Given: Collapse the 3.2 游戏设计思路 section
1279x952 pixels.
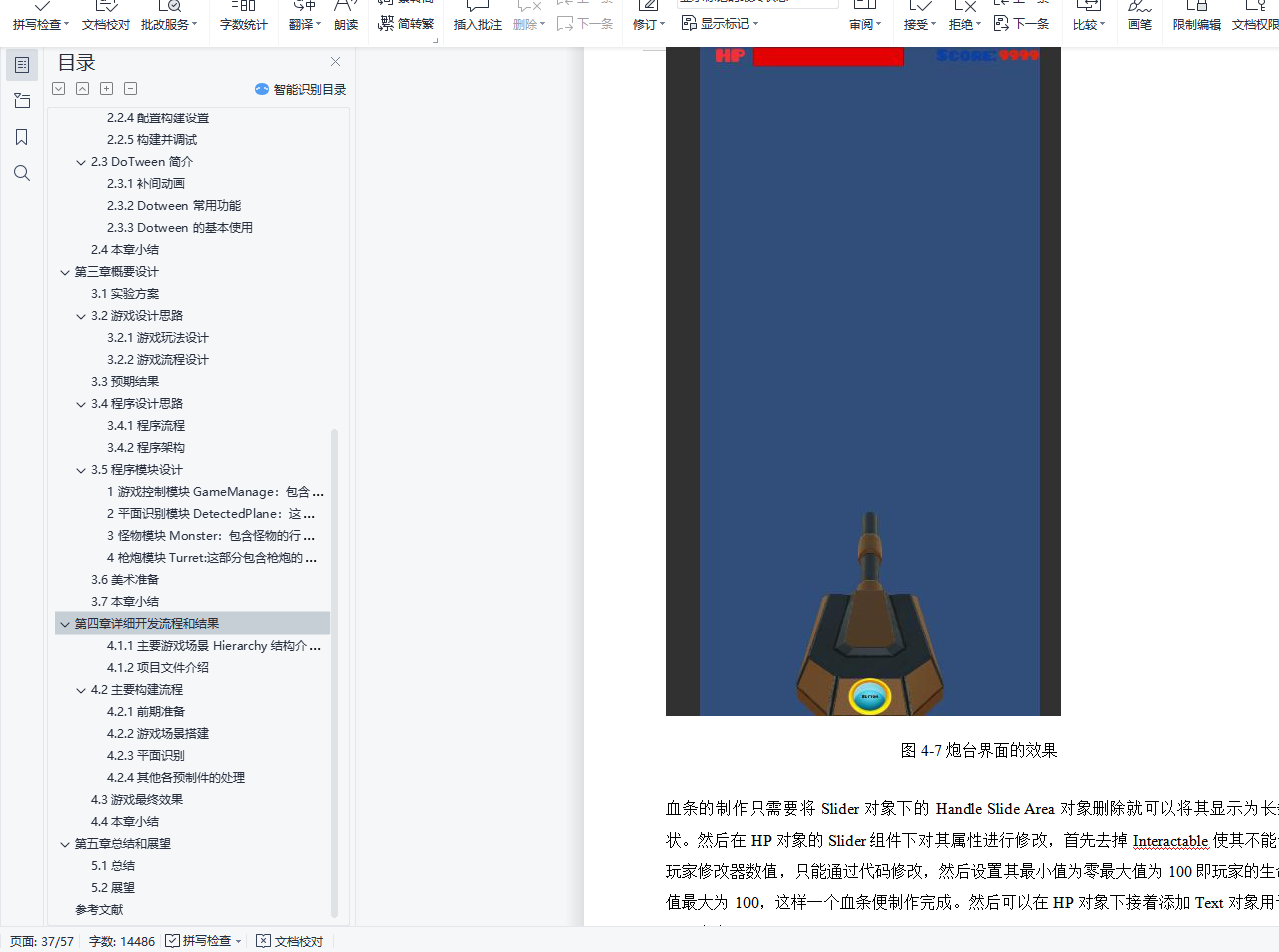Looking at the screenshot, I should tap(81, 316).
